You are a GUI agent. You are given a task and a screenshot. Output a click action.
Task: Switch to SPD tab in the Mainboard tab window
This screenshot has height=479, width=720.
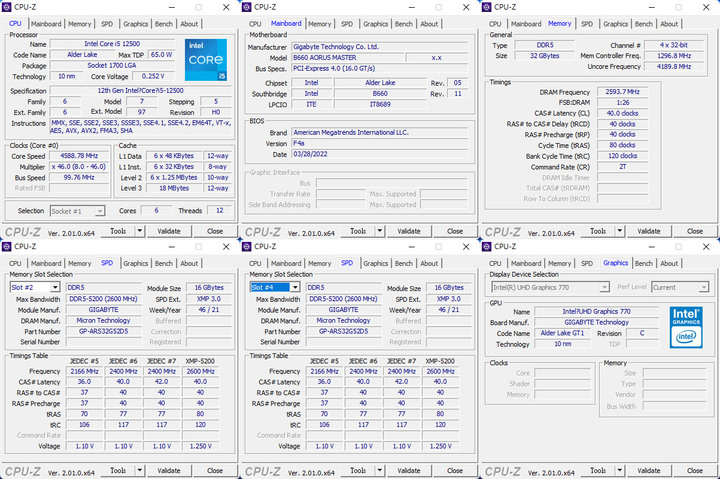(347, 24)
